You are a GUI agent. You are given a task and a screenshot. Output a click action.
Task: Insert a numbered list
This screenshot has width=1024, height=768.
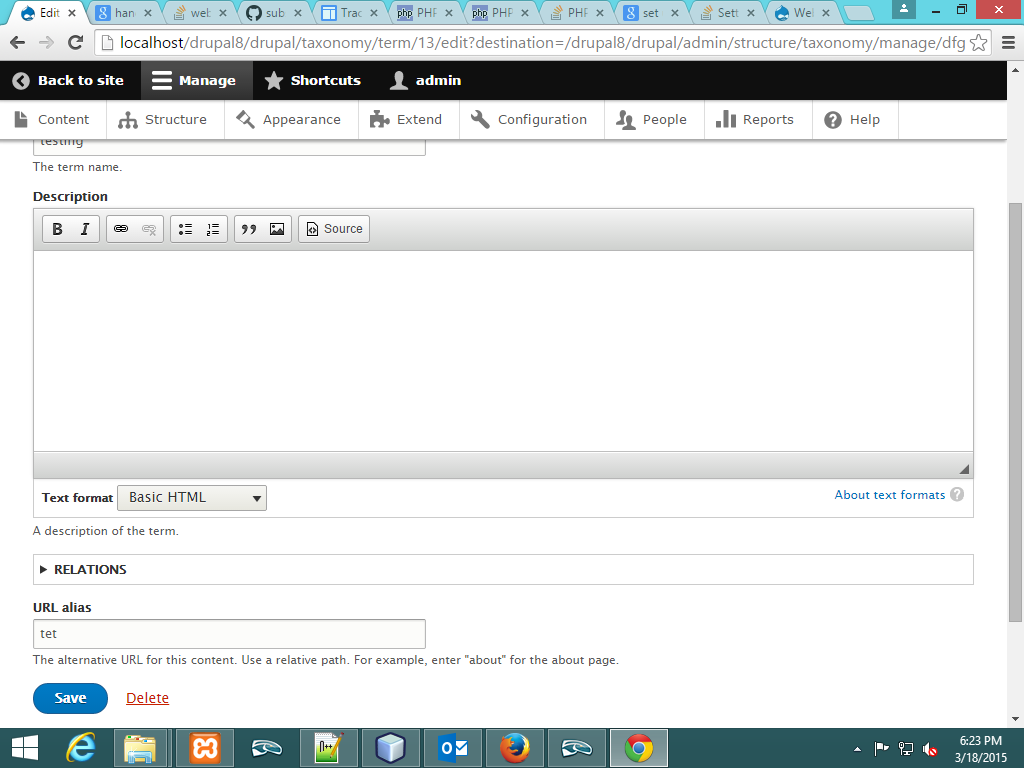(x=212, y=228)
